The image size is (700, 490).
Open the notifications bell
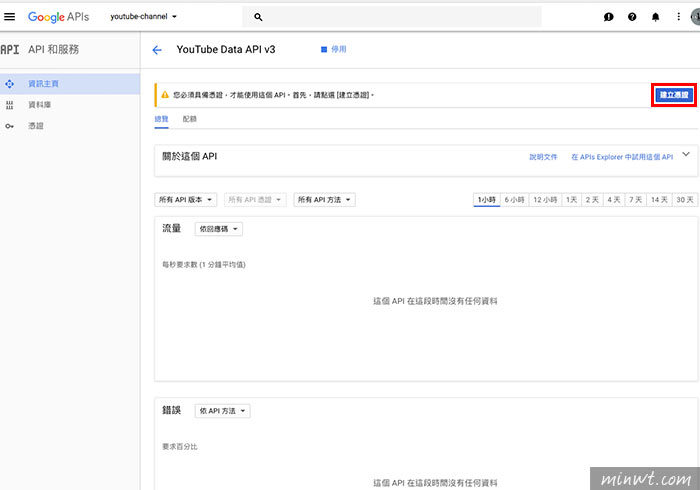(x=655, y=17)
